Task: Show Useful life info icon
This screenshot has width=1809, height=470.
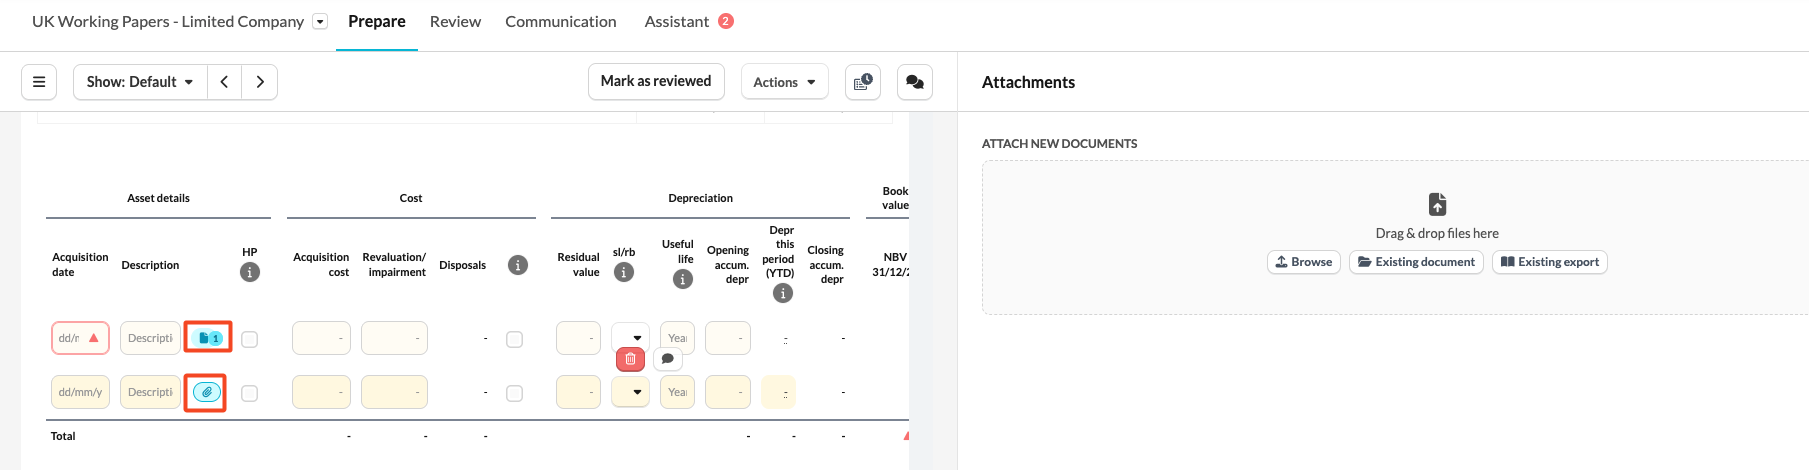Action: (683, 279)
